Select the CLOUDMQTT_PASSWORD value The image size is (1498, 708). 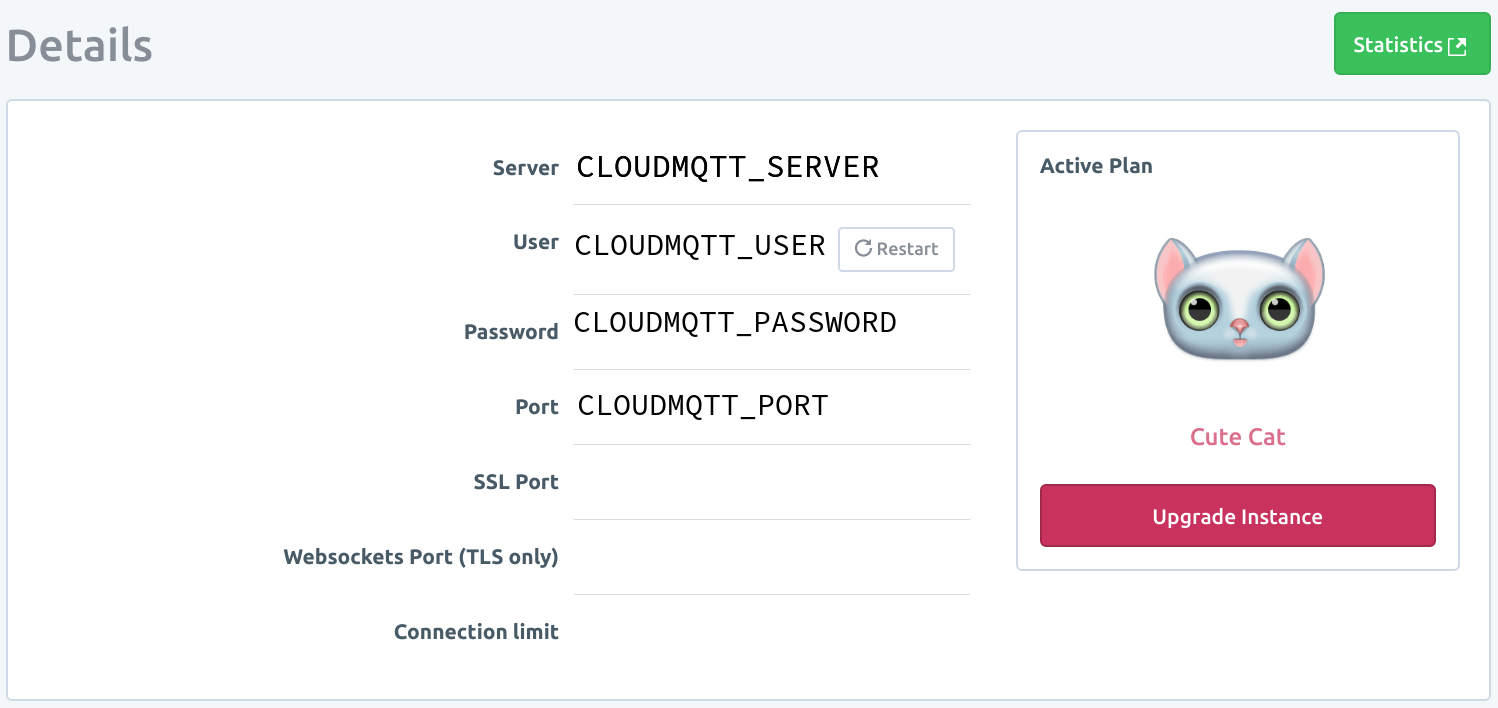(x=735, y=322)
